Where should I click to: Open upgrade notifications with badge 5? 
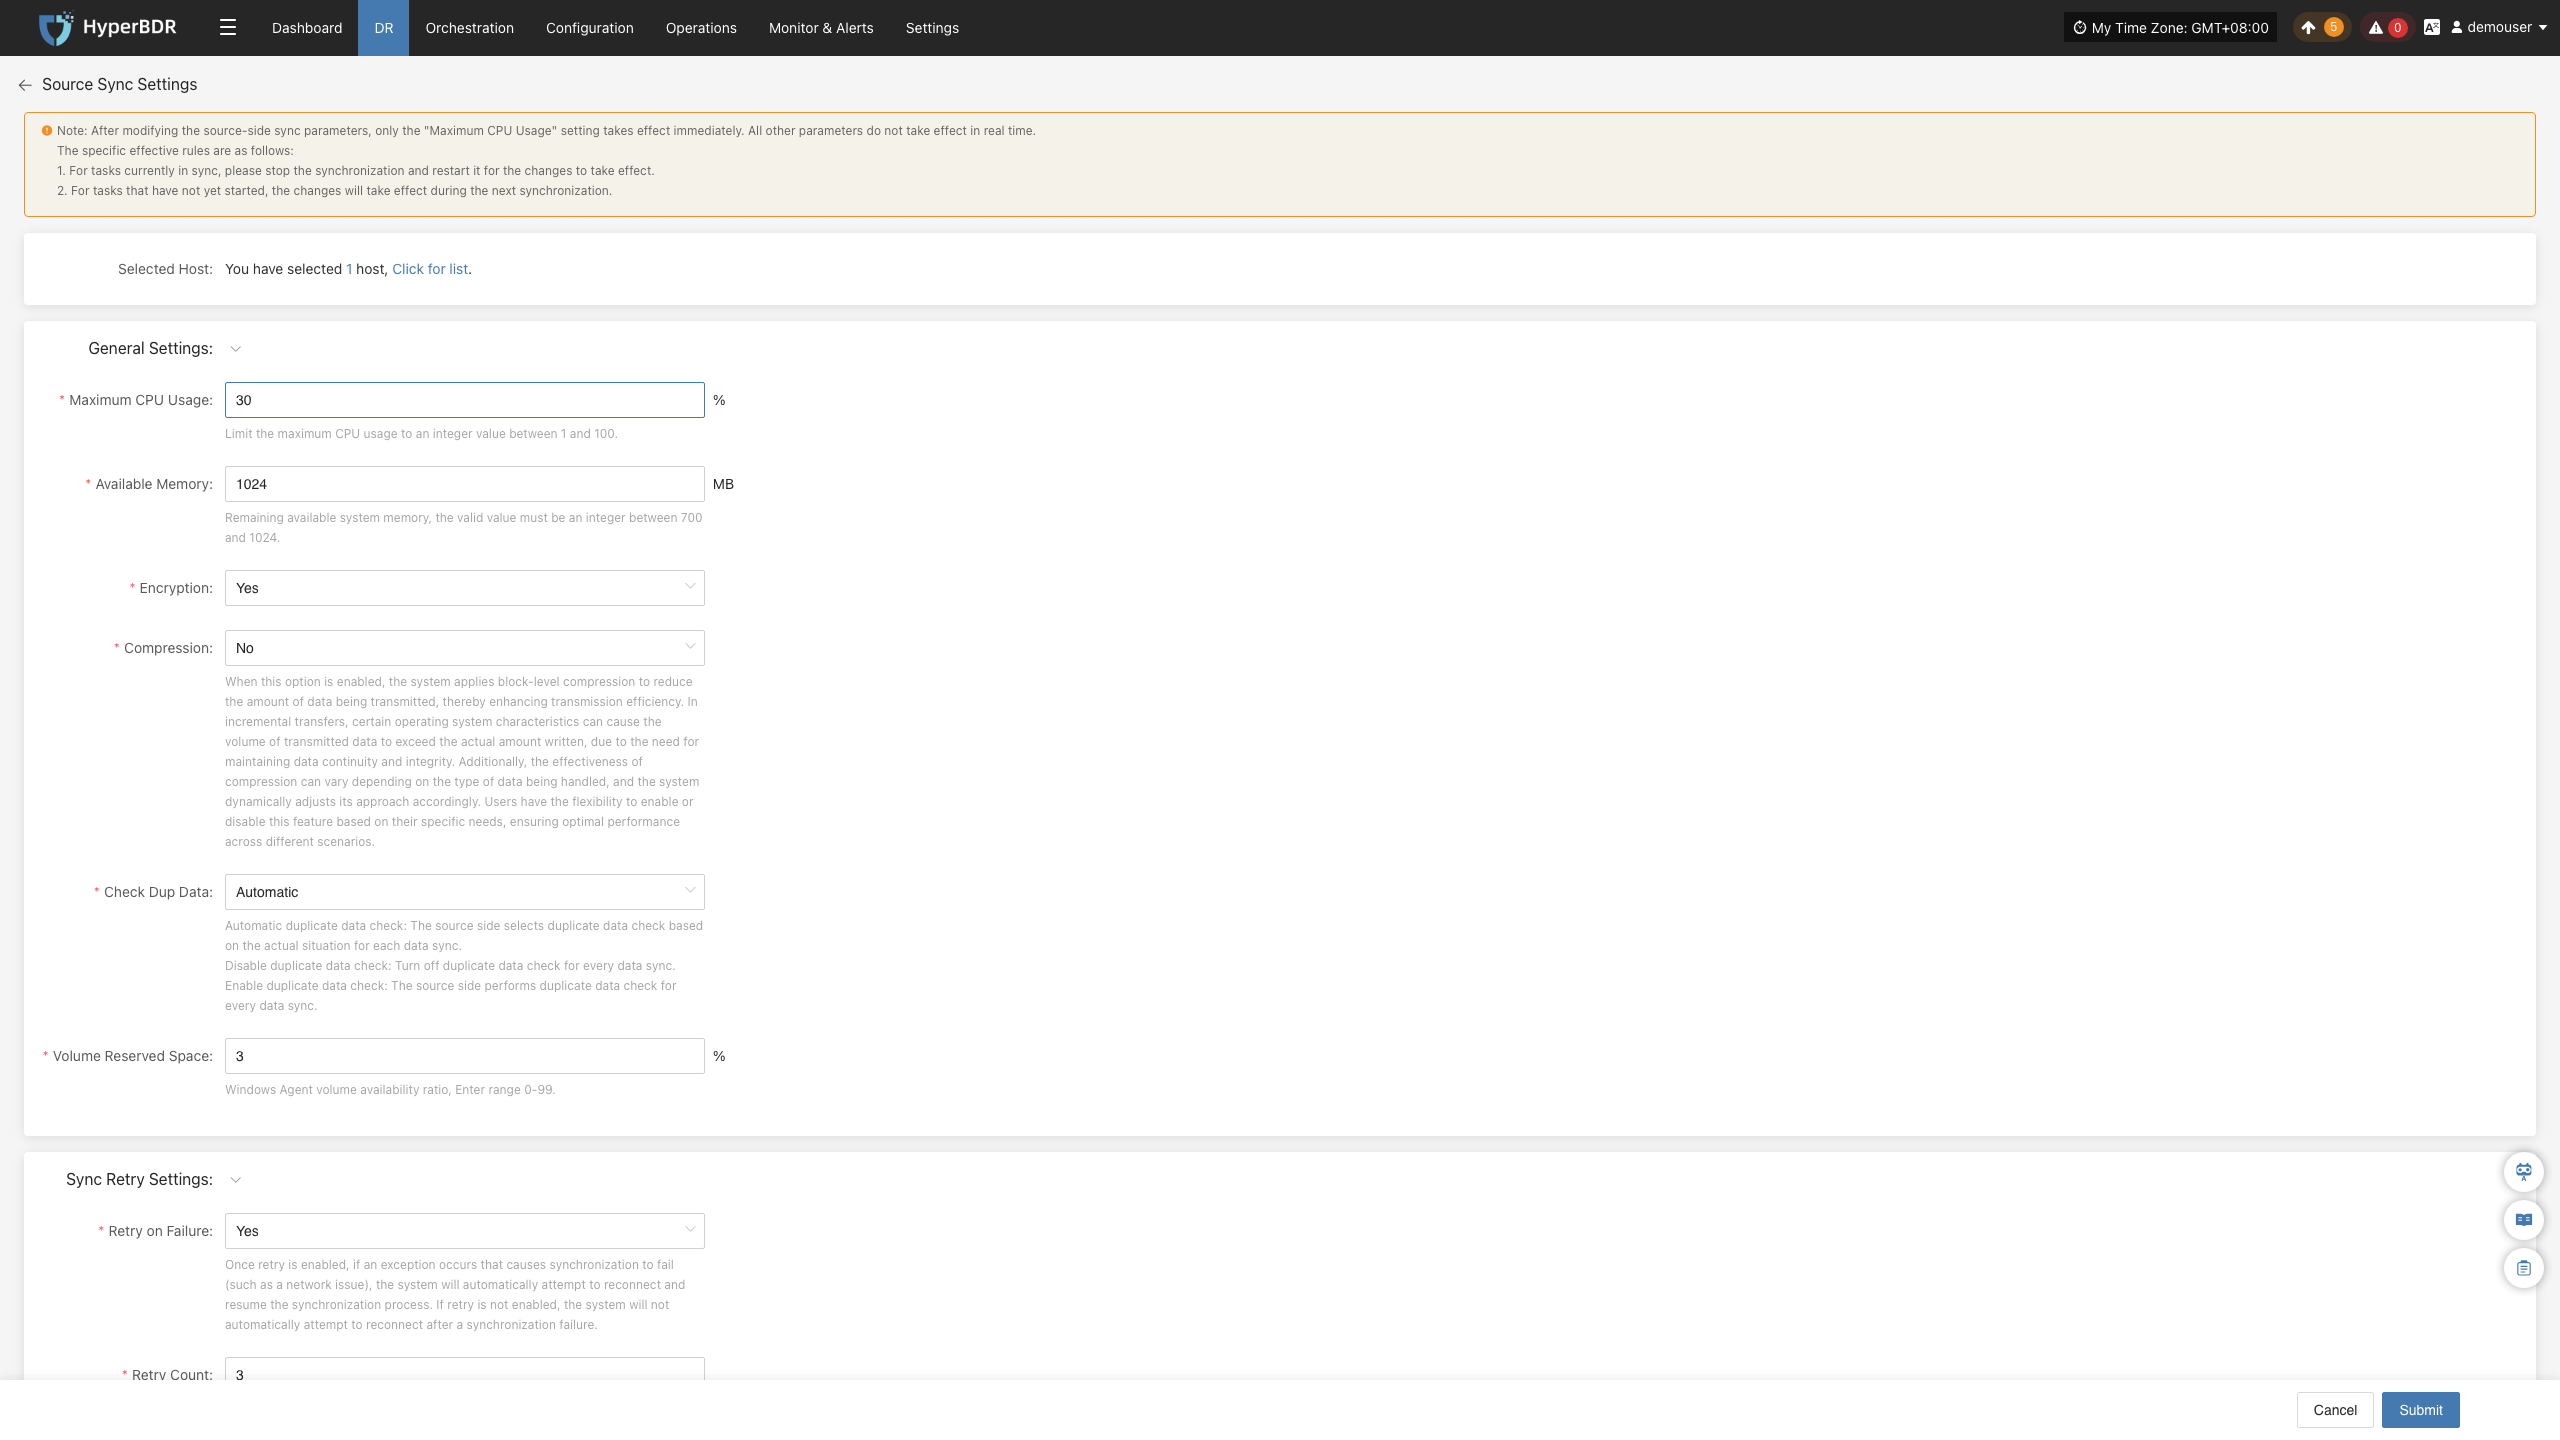(x=2321, y=28)
